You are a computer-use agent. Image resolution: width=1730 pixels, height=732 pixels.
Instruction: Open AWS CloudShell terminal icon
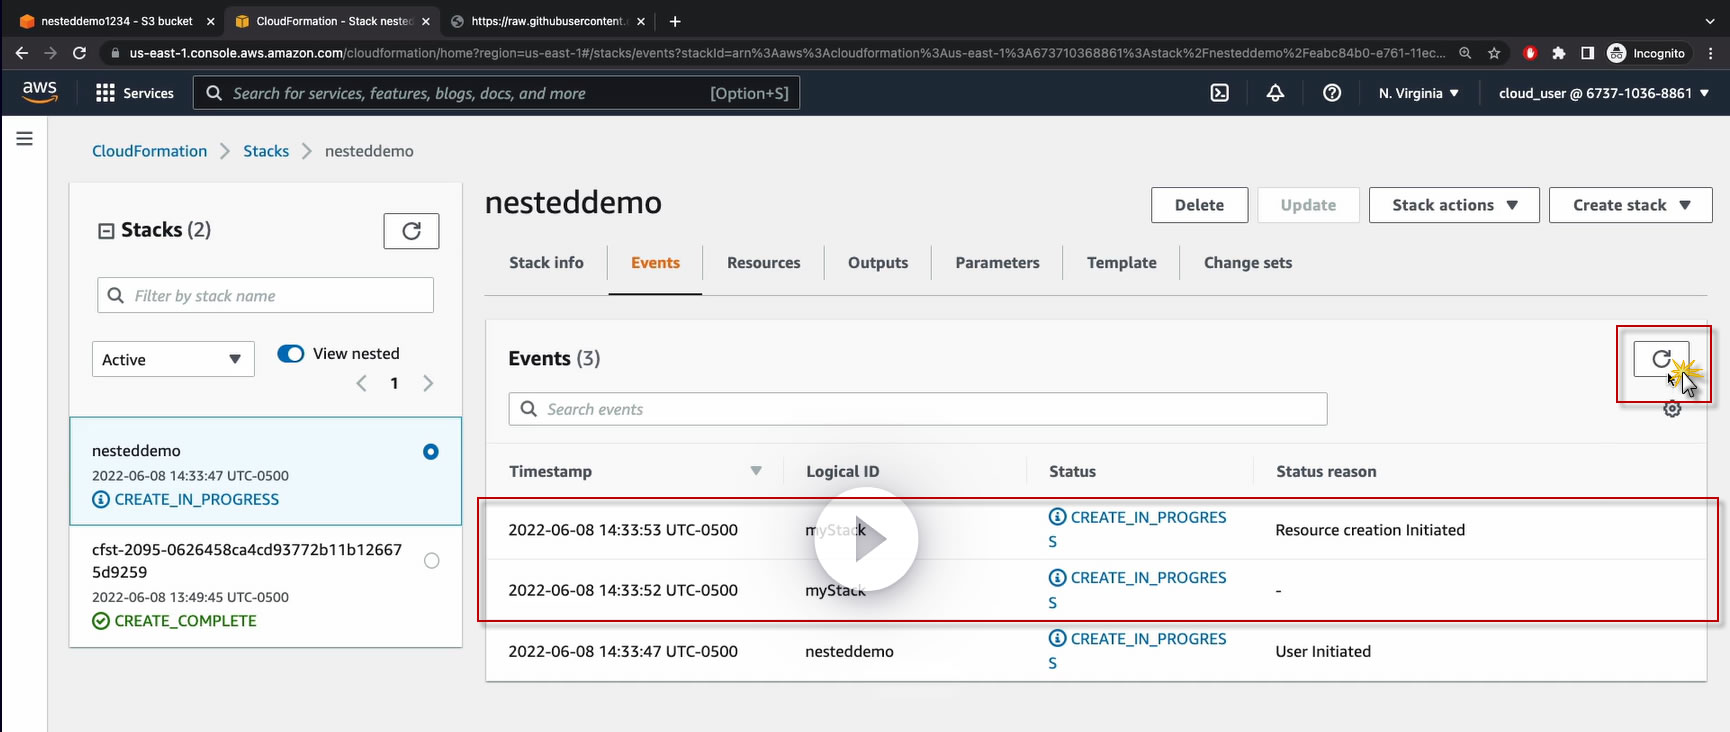1219,93
